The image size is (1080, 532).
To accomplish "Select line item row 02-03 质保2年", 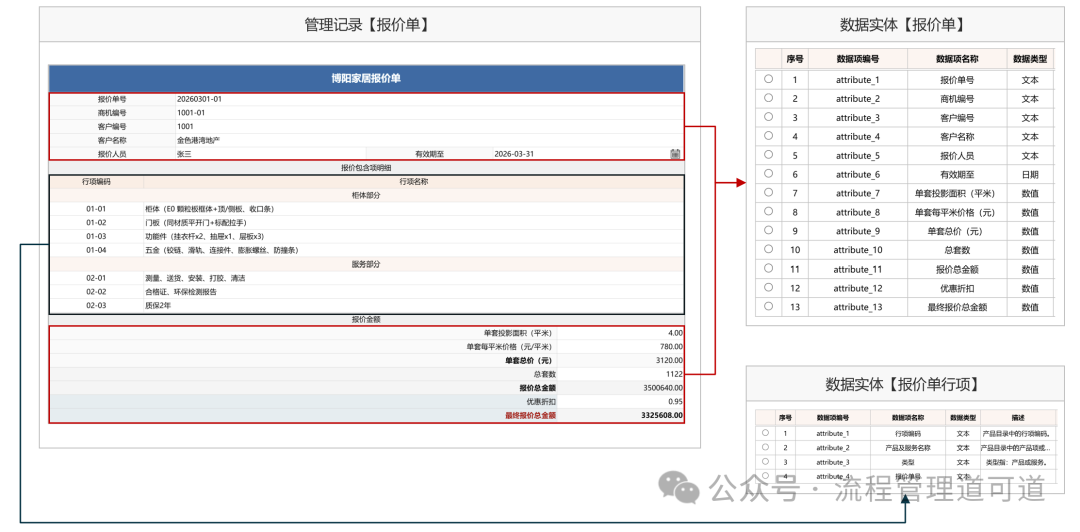I will point(366,306).
